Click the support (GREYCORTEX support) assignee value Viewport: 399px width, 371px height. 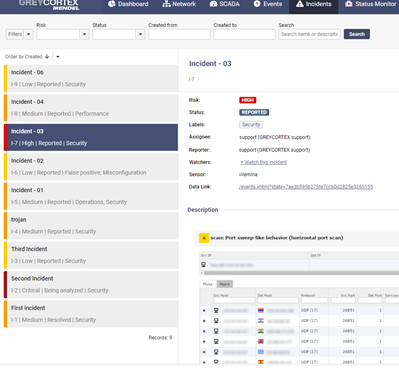[275, 137]
